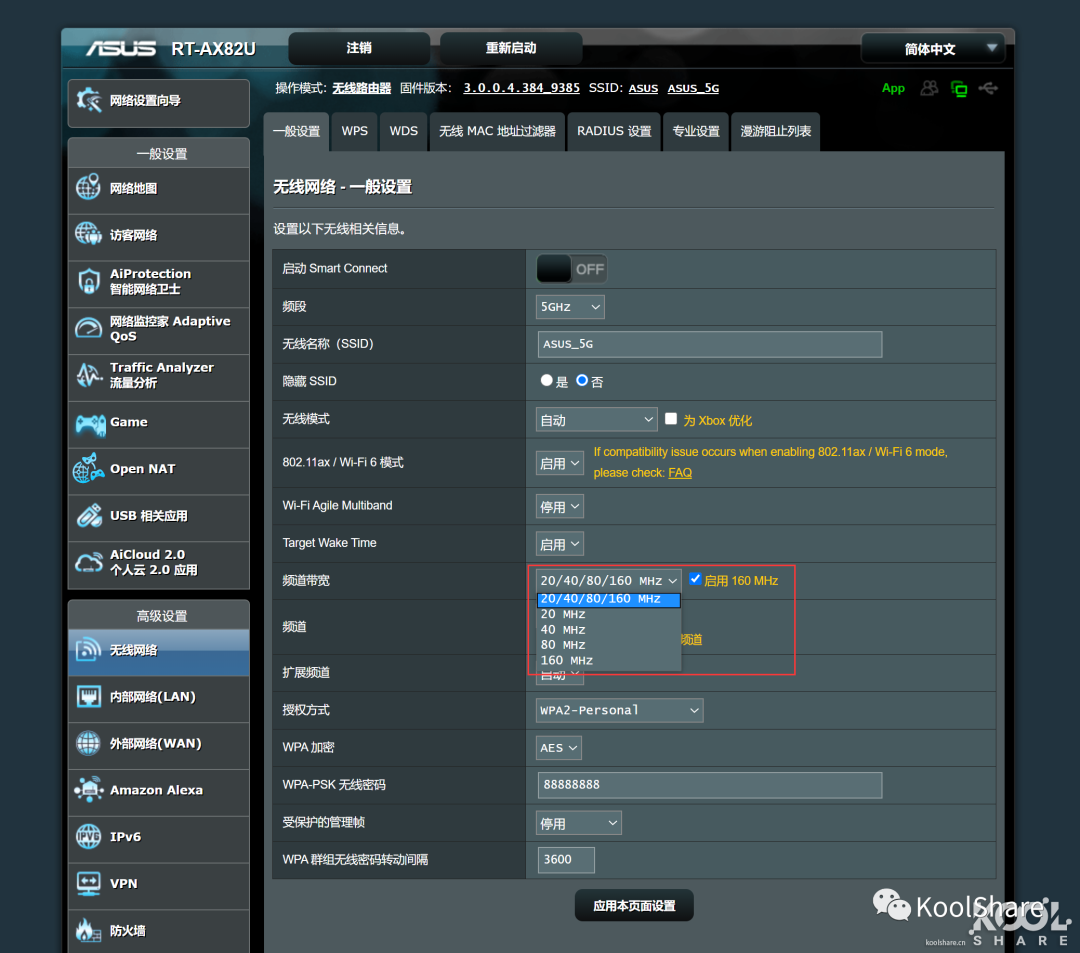
Task: Click the USB status icon in header
Action: pos(988,88)
